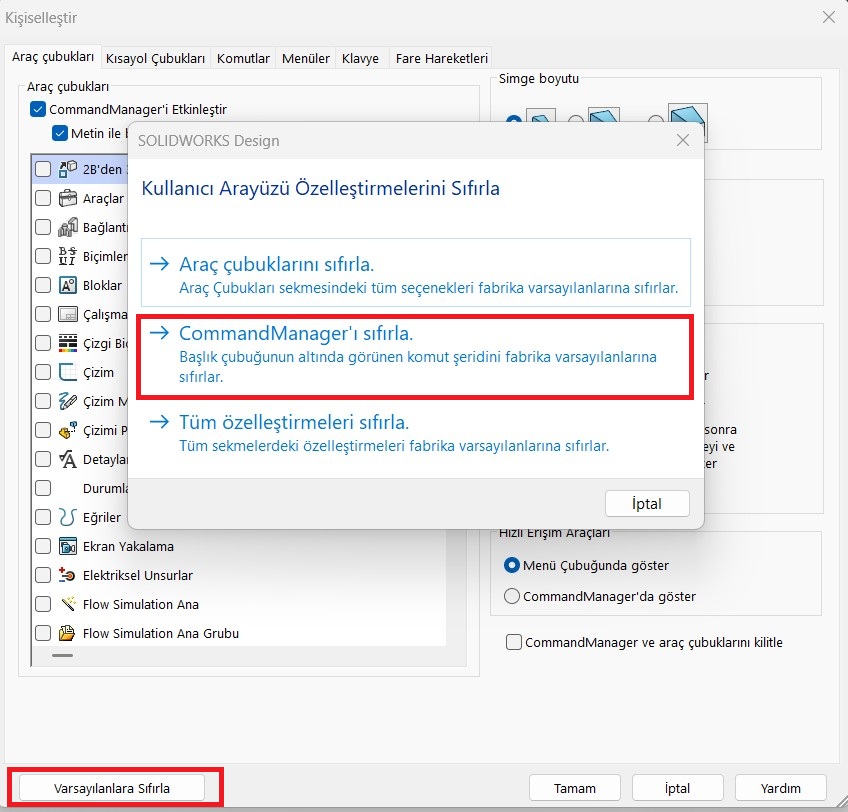Switch to the Kısayol Çubukları tab
This screenshot has height=812, width=848.
pyautogui.click(x=156, y=58)
